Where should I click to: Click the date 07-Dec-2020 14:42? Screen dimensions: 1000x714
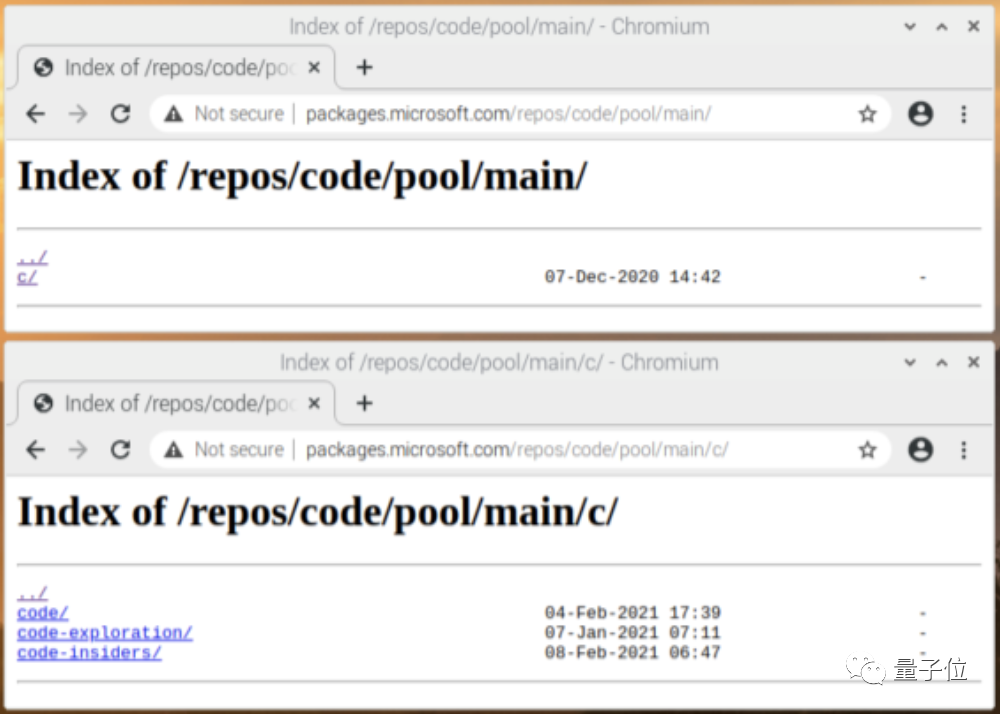click(x=633, y=277)
